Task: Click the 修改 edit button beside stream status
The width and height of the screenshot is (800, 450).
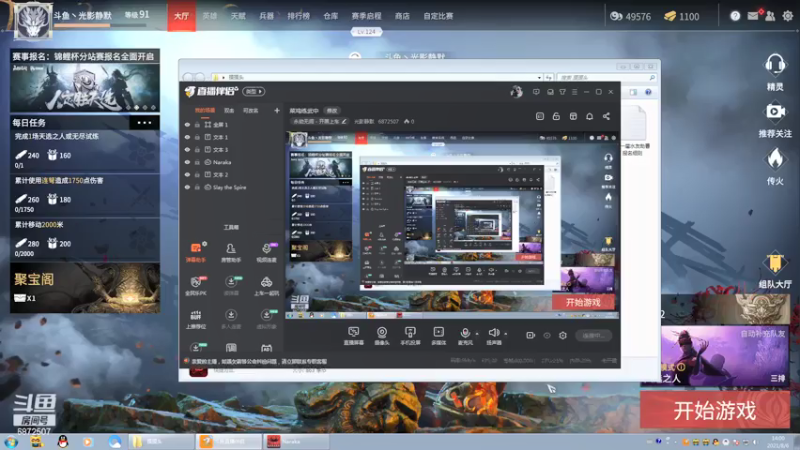Action: pyautogui.click(x=332, y=110)
